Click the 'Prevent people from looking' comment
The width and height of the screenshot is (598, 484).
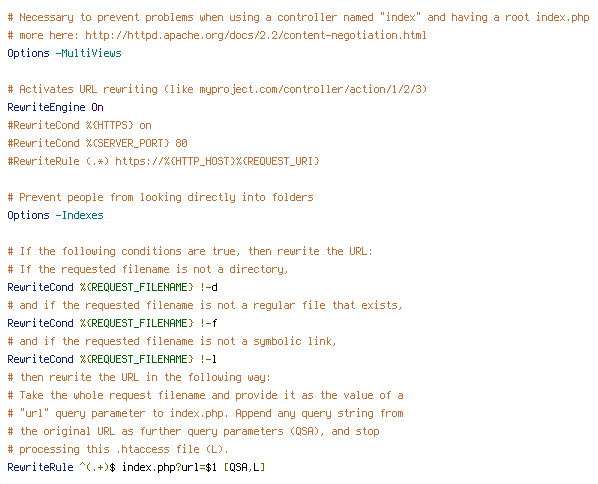tap(160, 197)
